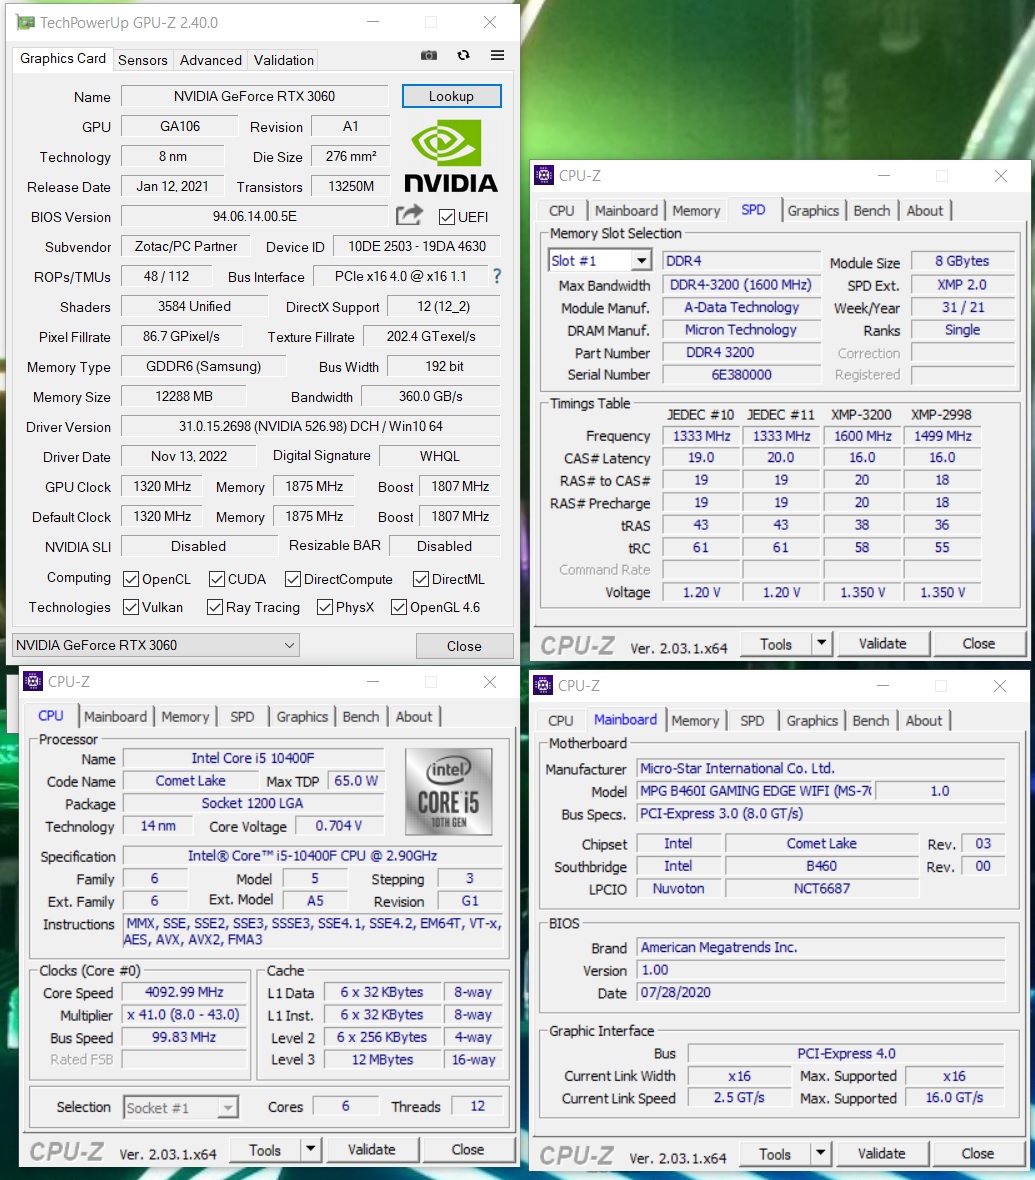Switch to GPU-Z Advanced tab
The image size is (1035, 1180).
click(211, 60)
